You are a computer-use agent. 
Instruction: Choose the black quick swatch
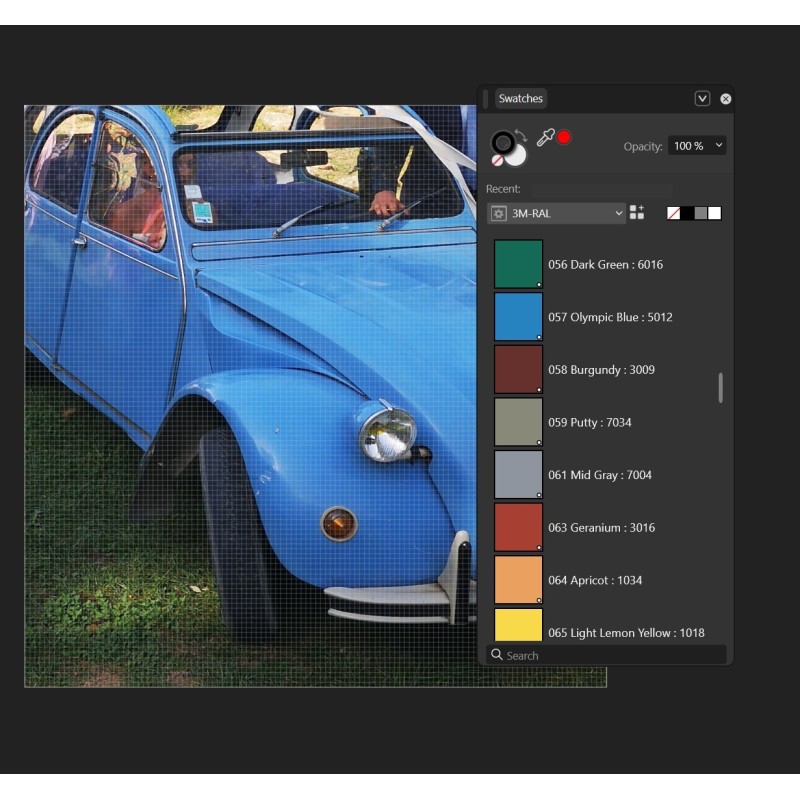coord(688,213)
